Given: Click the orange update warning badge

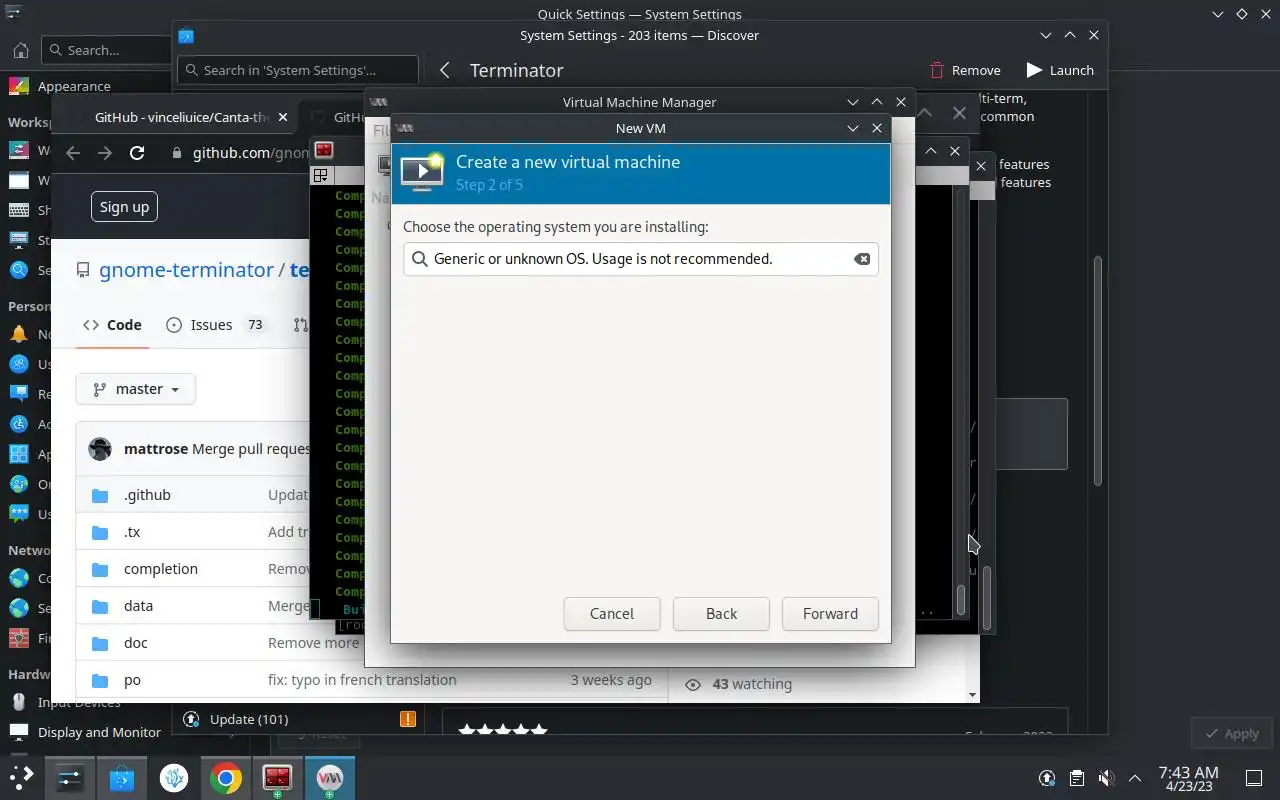Looking at the screenshot, I should coord(407,719).
